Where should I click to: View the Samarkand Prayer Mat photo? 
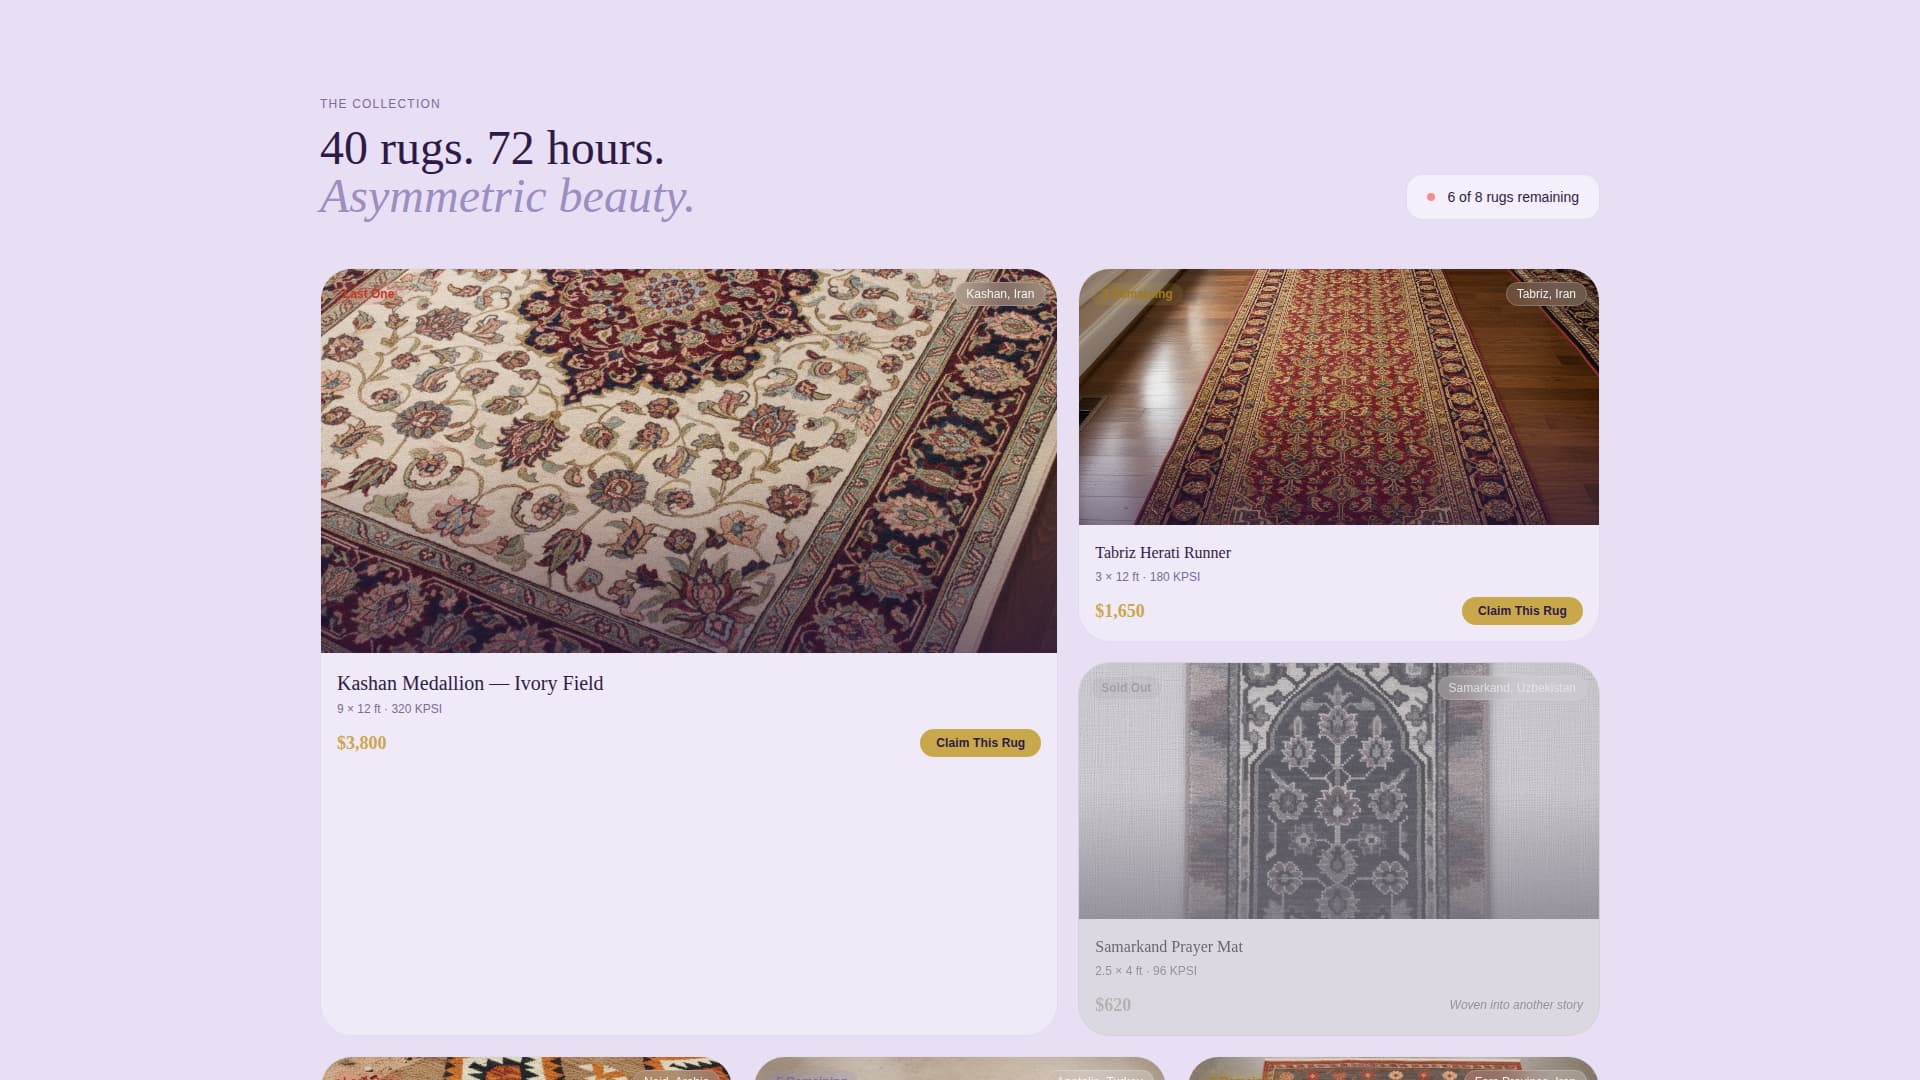pos(1339,791)
